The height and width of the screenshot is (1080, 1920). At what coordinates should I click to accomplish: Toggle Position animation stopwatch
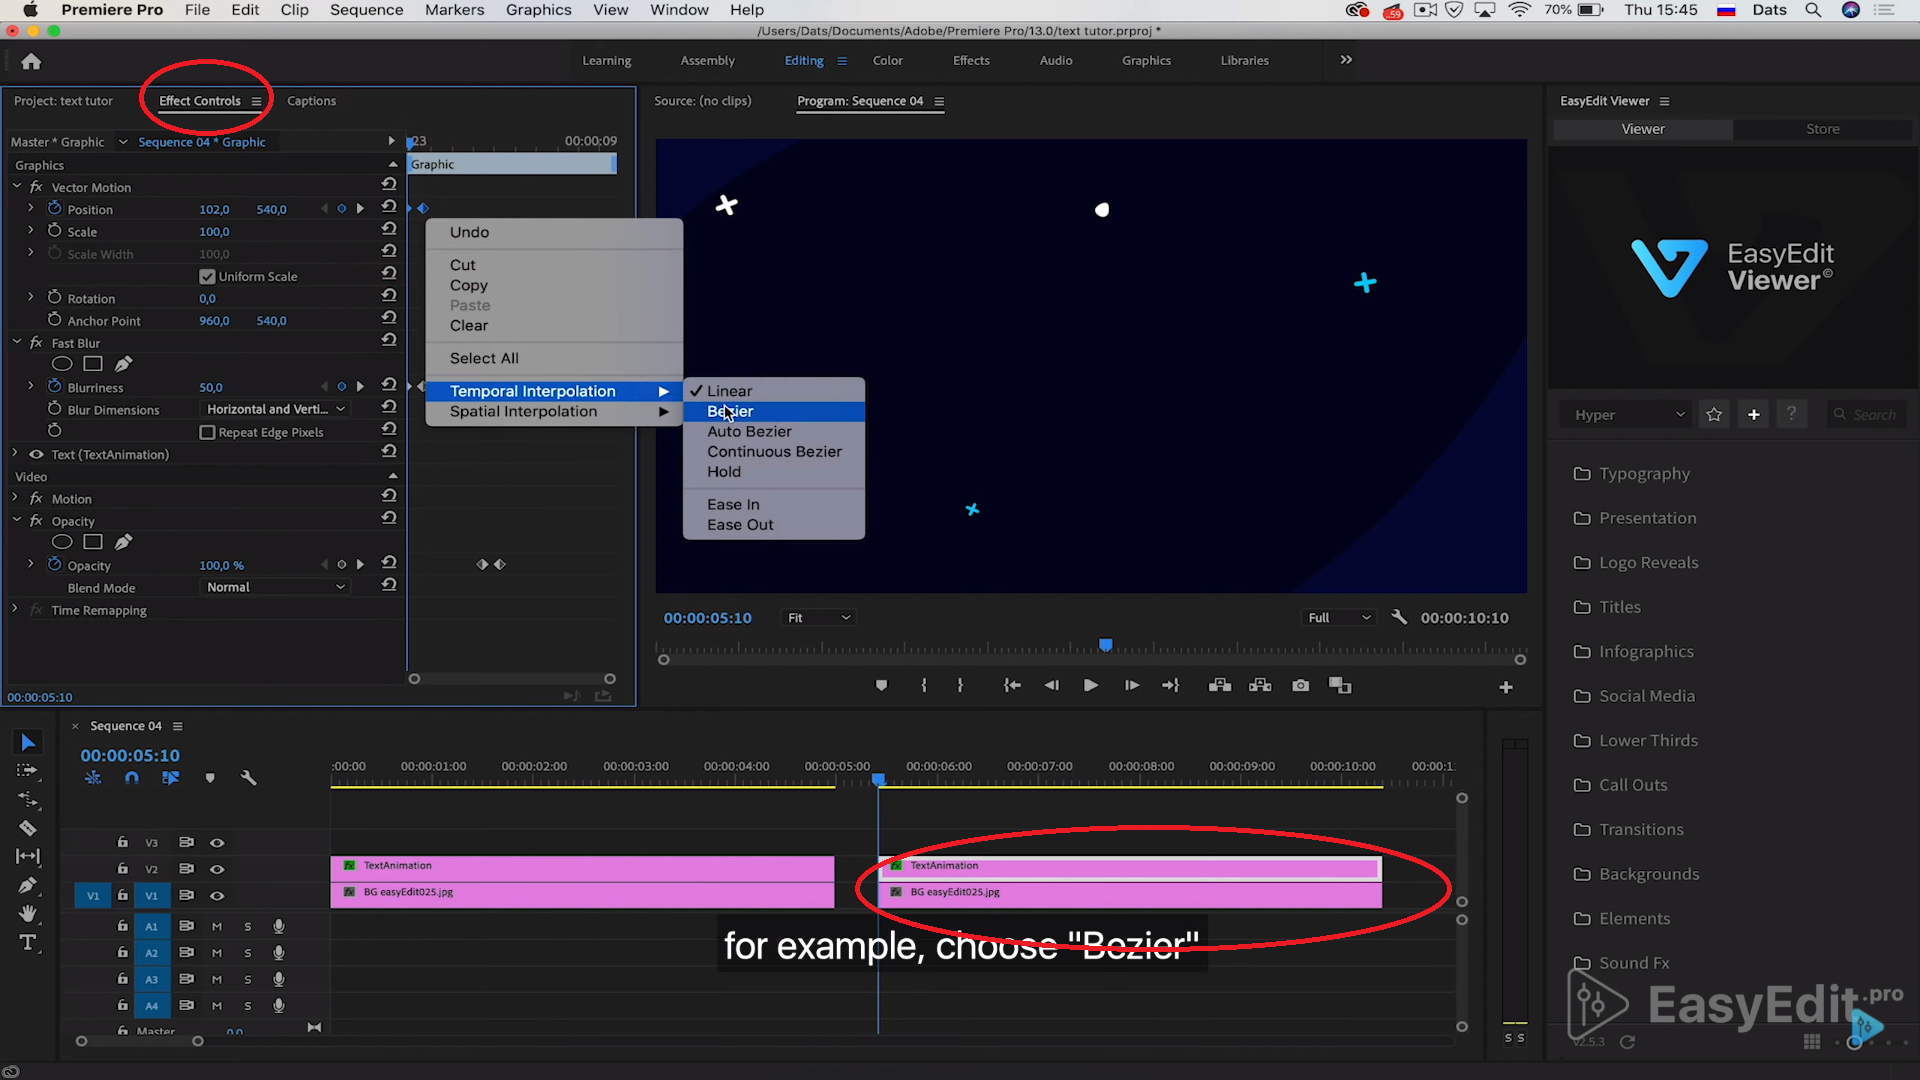(55, 208)
